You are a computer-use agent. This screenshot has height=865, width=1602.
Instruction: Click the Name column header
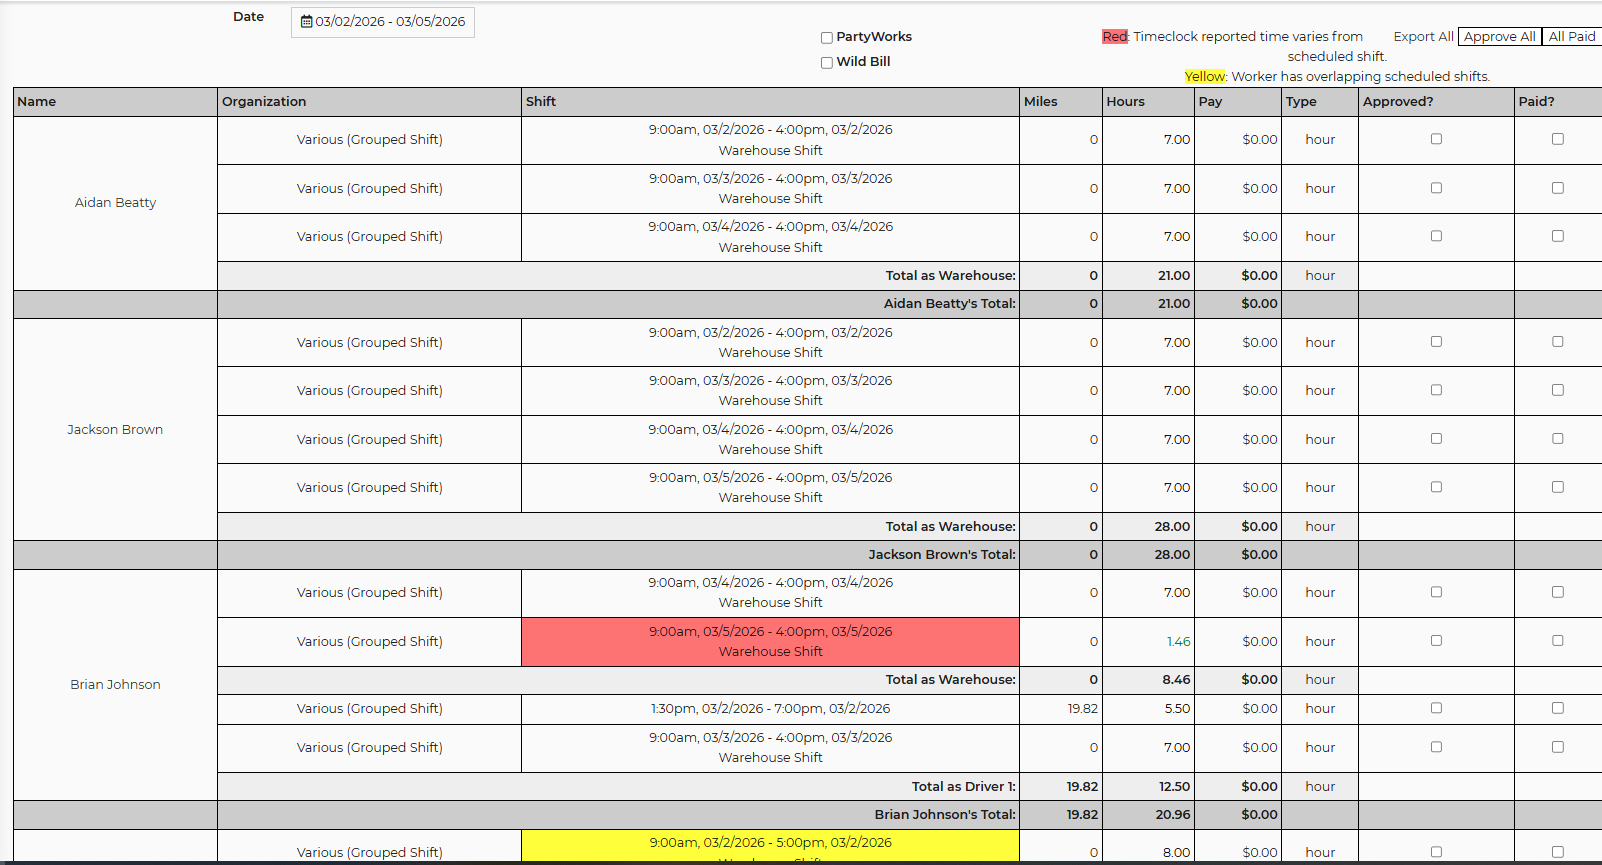[37, 102]
